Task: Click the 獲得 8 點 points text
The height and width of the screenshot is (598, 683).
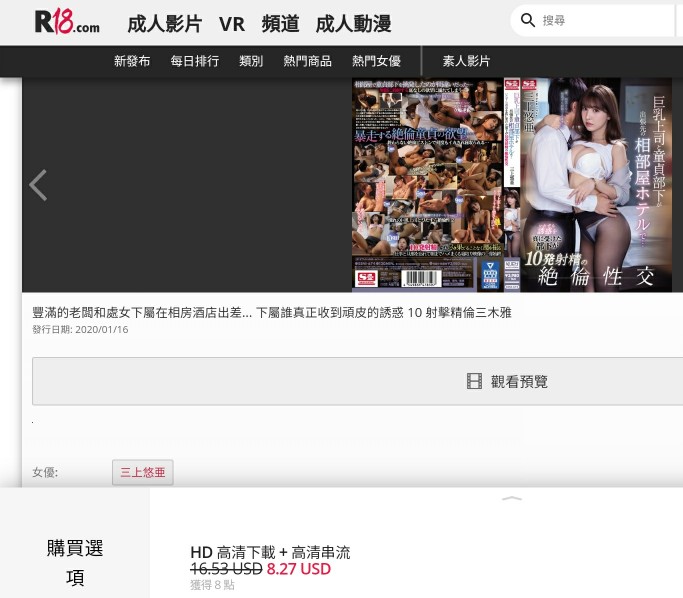Action: pos(212,584)
